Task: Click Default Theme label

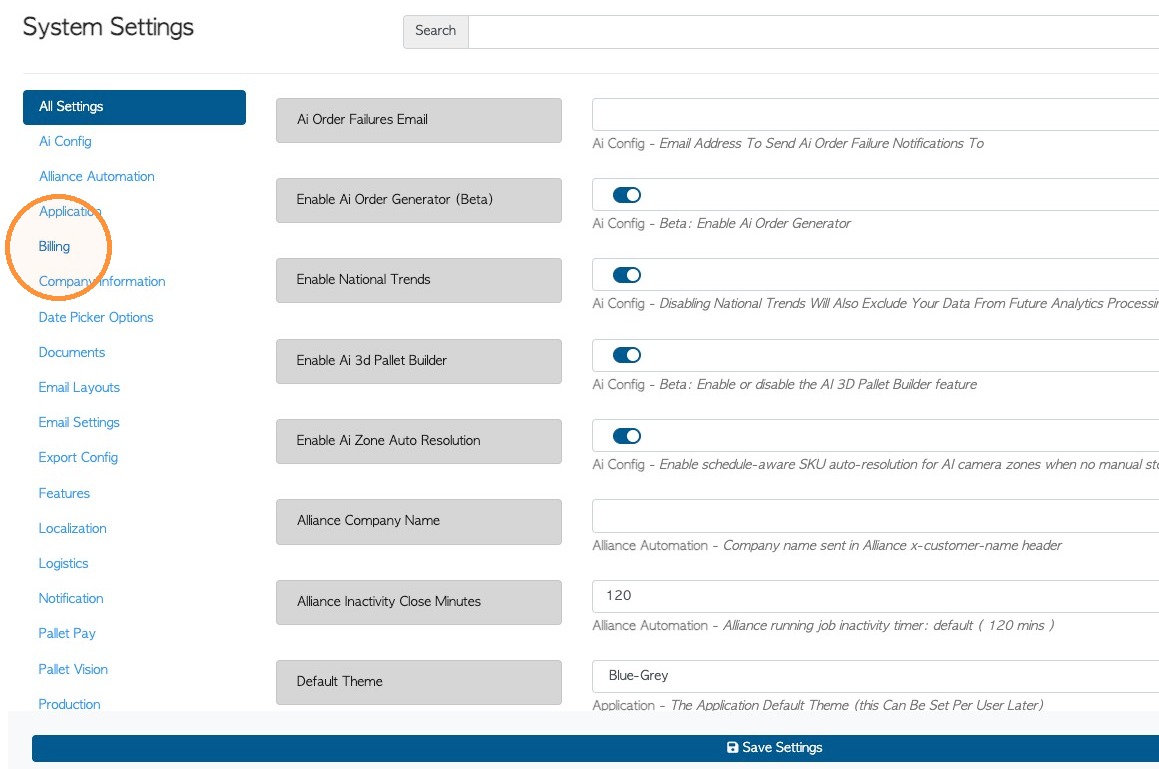Action: coord(419,682)
